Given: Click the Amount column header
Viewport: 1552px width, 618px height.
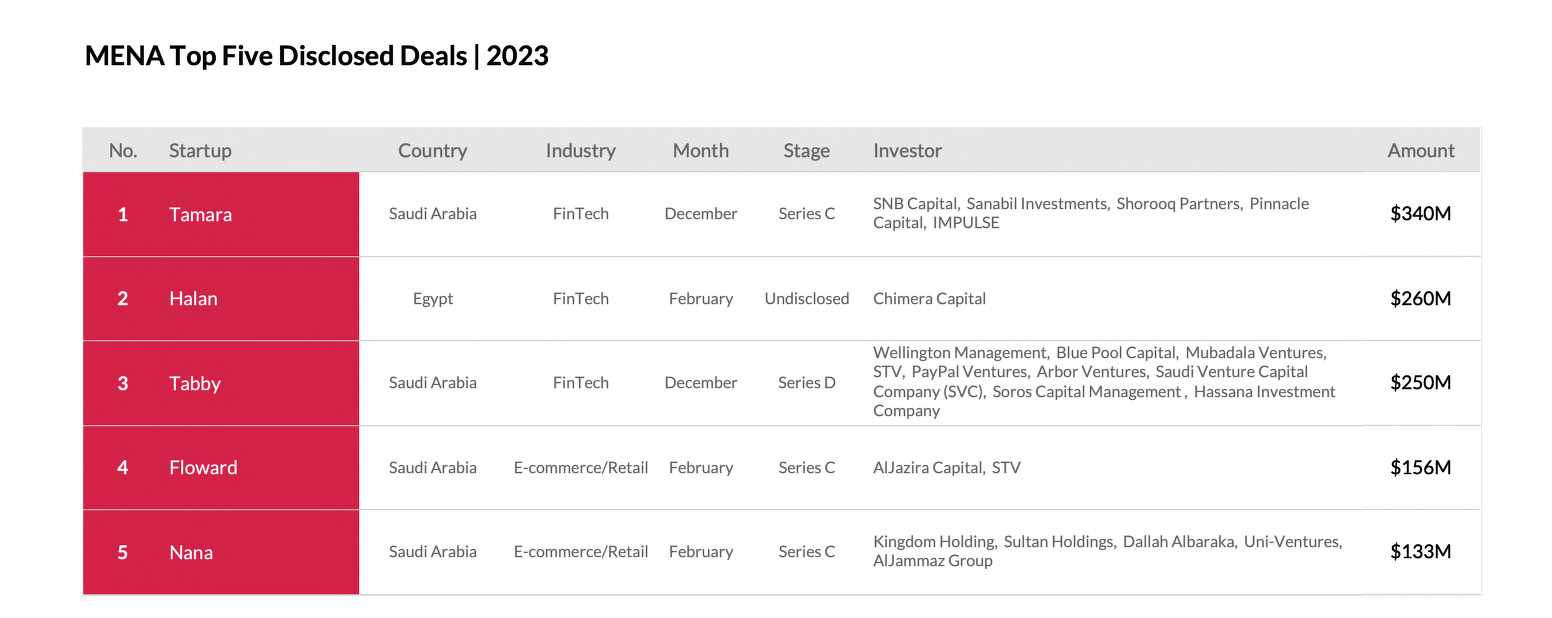Looking at the screenshot, I should coord(1420,151).
